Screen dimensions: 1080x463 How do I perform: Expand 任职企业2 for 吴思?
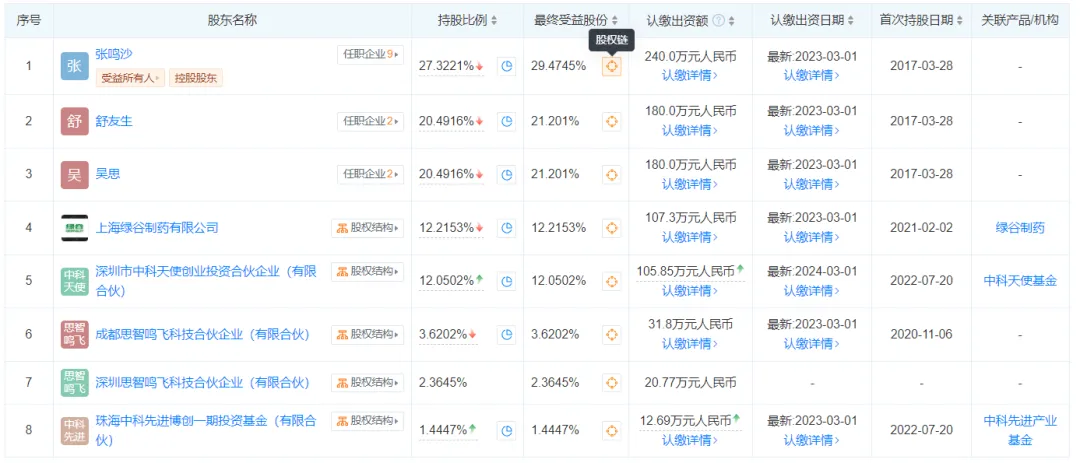coord(371,174)
